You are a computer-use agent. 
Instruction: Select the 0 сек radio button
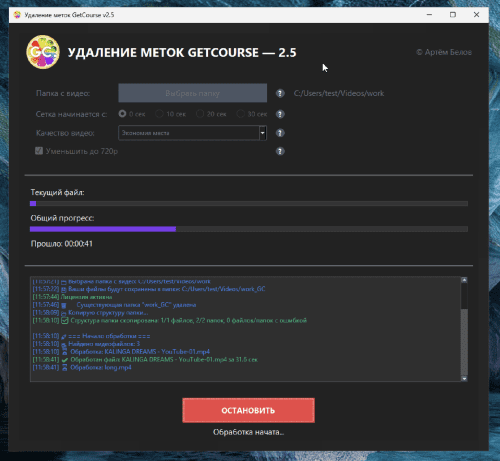(x=122, y=114)
